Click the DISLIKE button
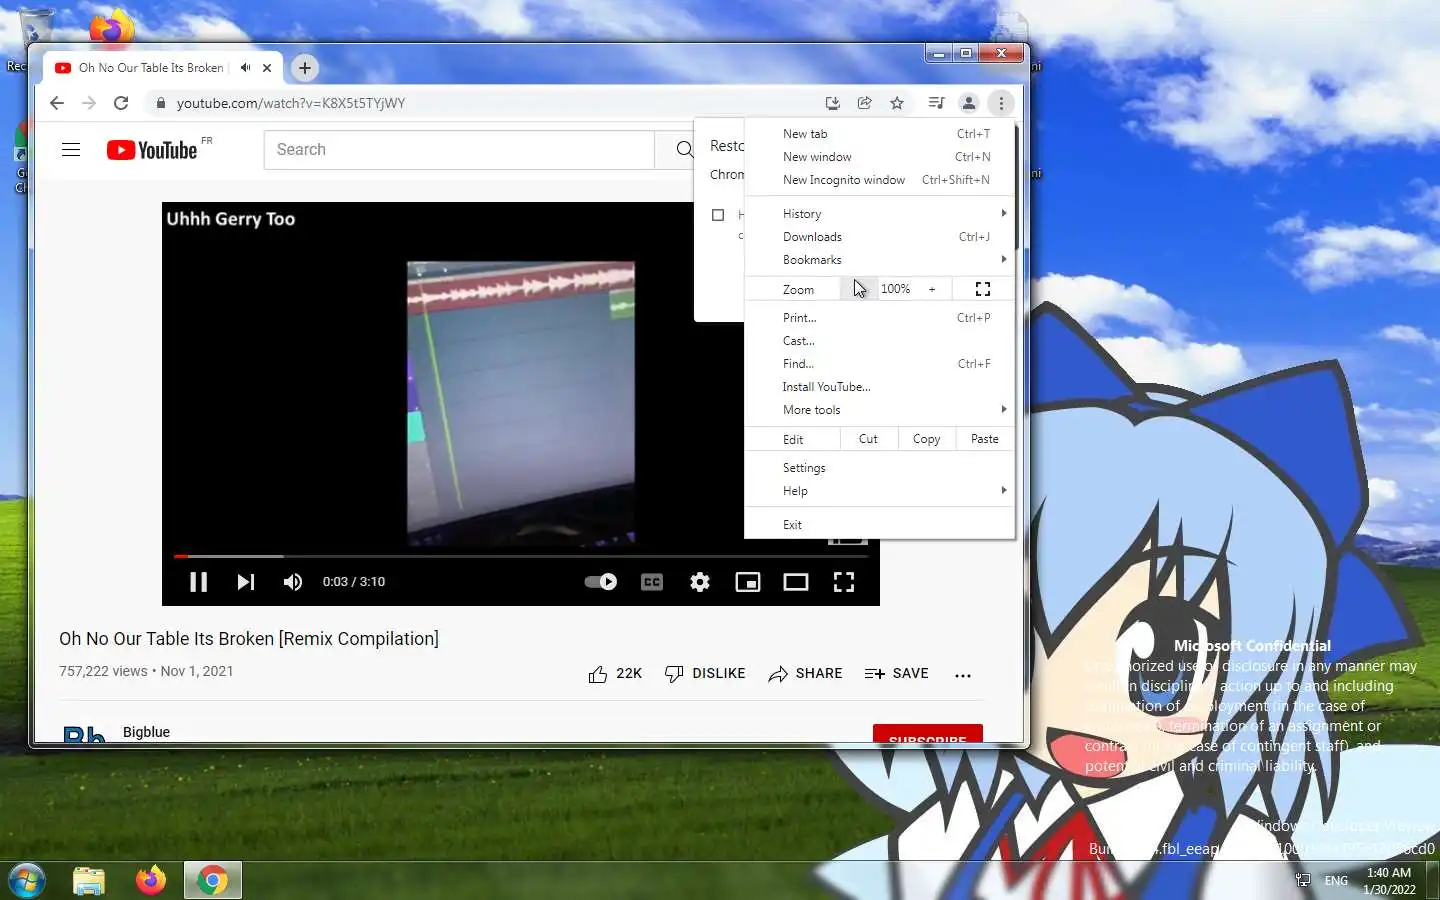Image resolution: width=1440 pixels, height=900 pixels. [x=705, y=674]
